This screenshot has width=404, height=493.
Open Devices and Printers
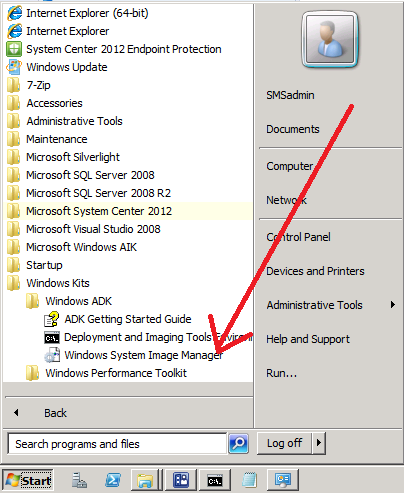315,271
